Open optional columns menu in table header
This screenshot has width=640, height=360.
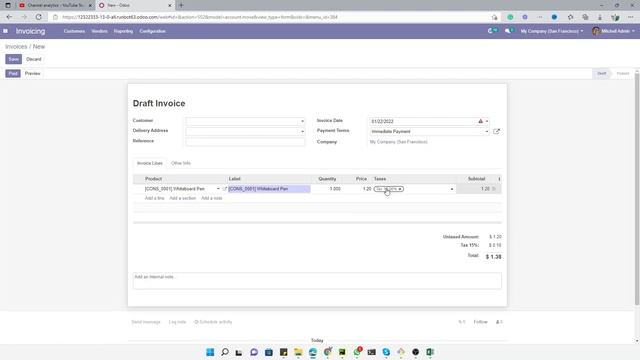click(499, 179)
